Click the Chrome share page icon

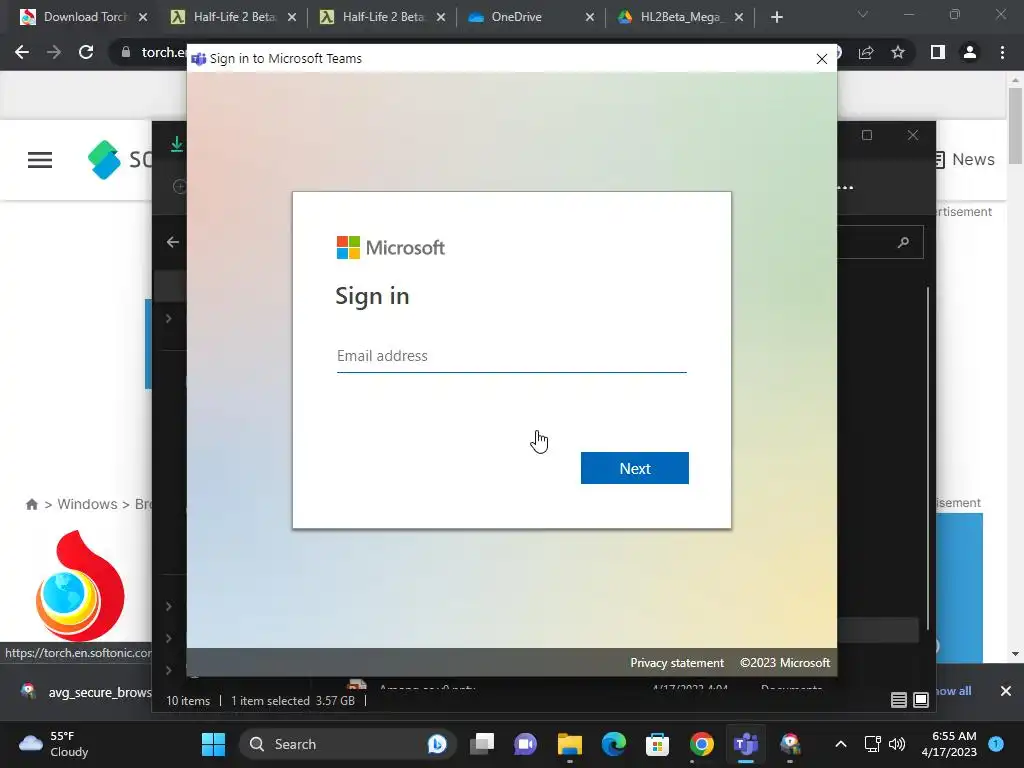(867, 53)
